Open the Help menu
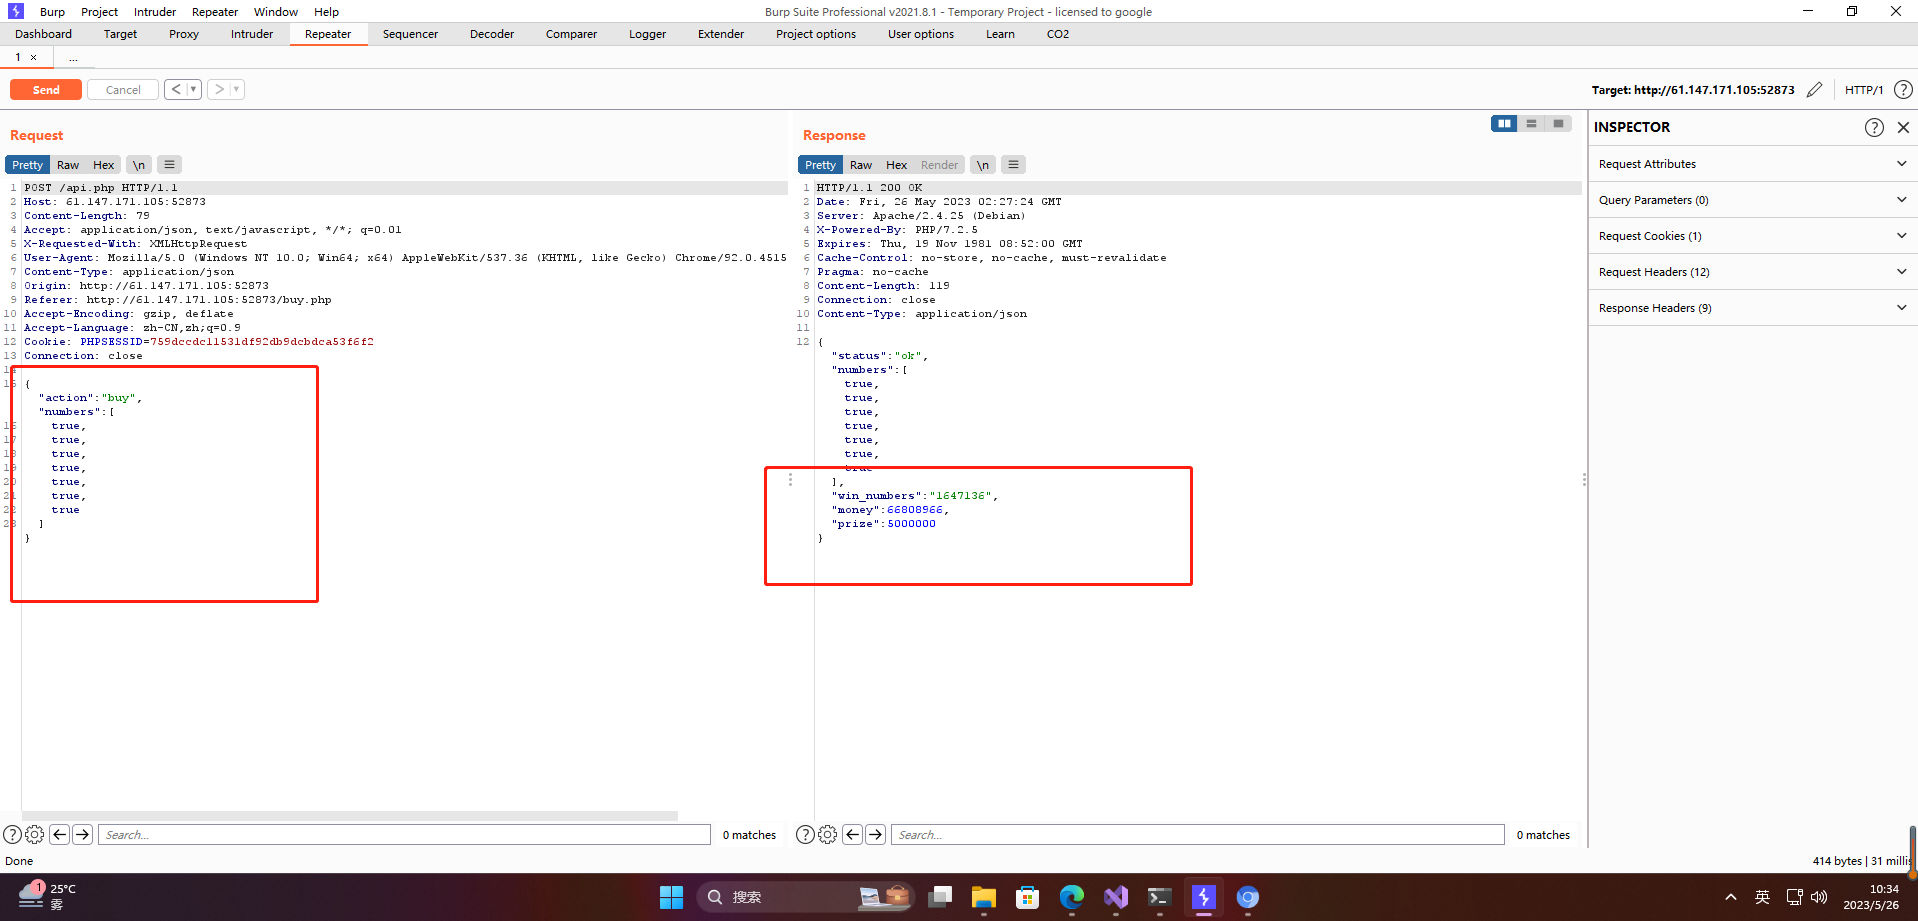This screenshot has width=1918, height=921. 326,12
